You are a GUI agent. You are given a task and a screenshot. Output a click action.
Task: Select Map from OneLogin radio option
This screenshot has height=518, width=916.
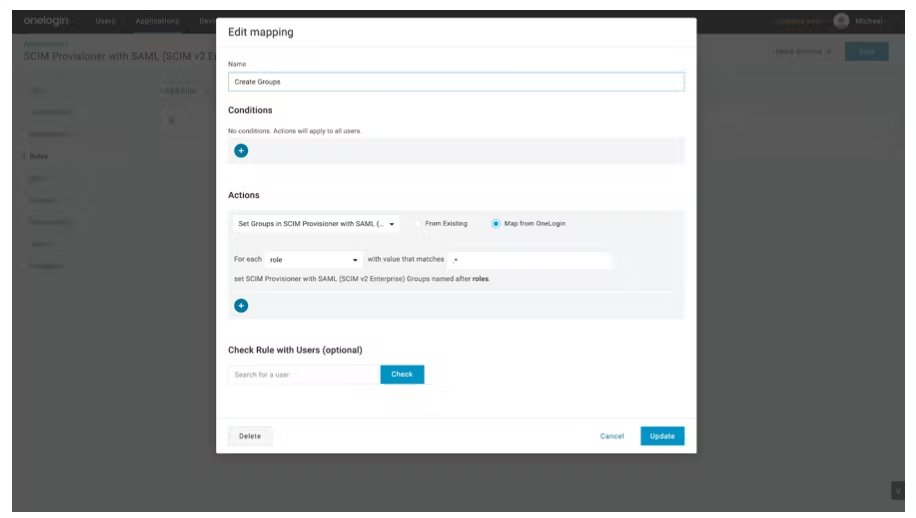click(495, 224)
